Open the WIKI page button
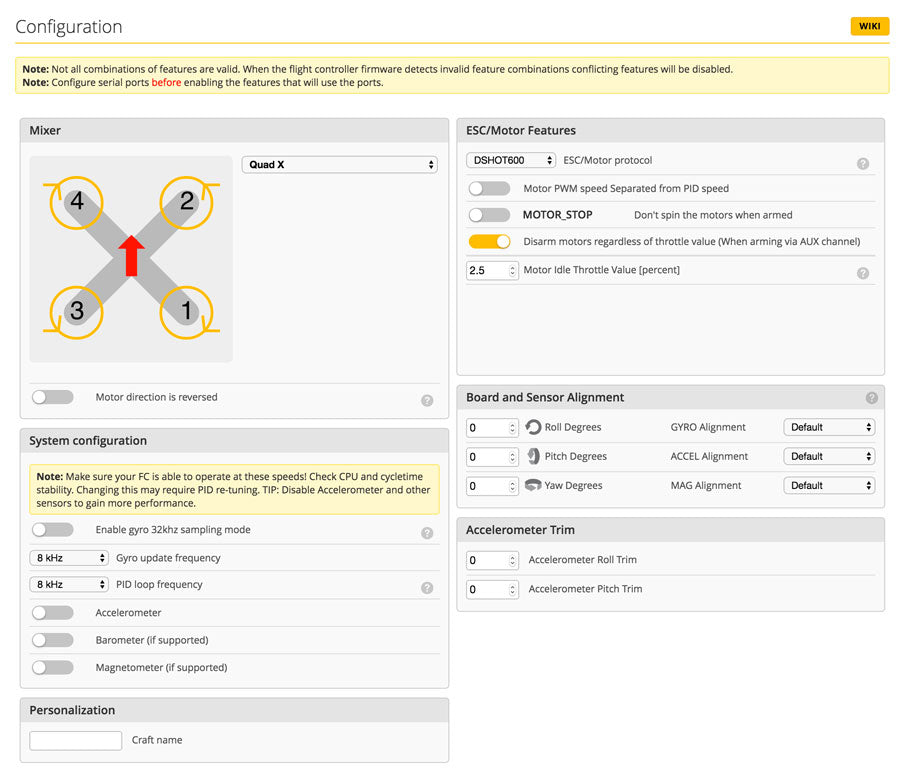Viewport: 900px width, 768px height. pos(870,26)
